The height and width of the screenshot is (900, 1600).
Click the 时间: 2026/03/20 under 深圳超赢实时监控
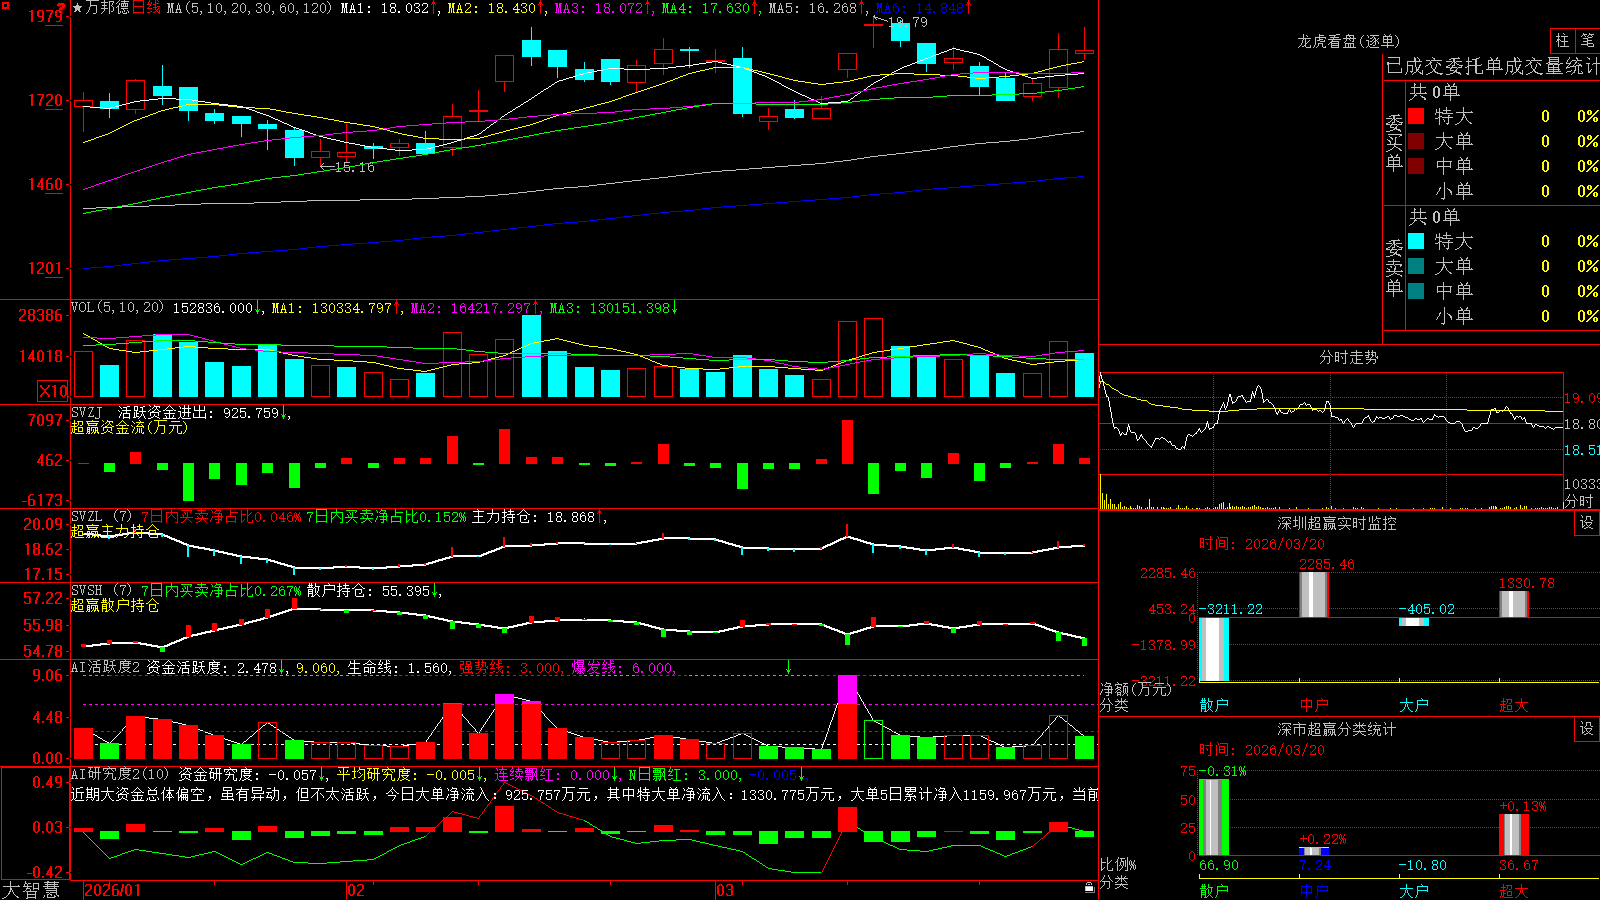tap(1262, 544)
